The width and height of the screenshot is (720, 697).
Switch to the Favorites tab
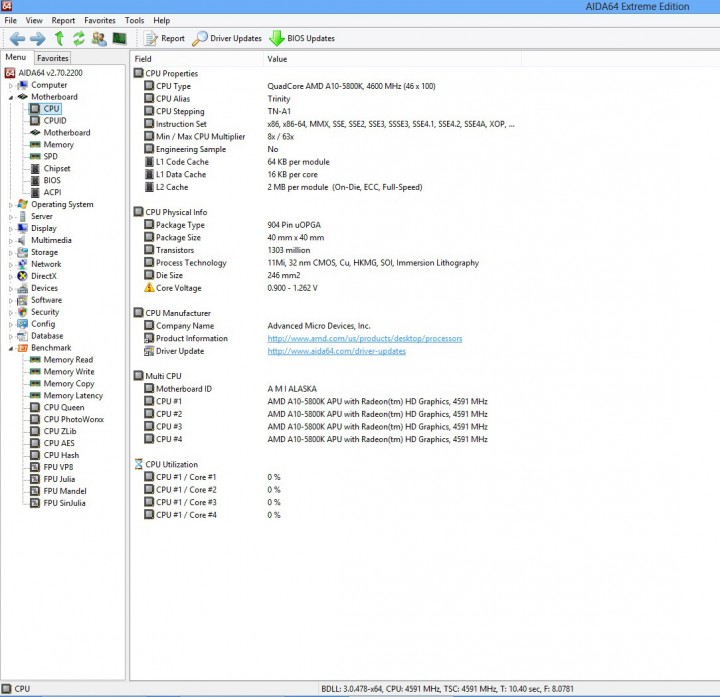point(52,58)
